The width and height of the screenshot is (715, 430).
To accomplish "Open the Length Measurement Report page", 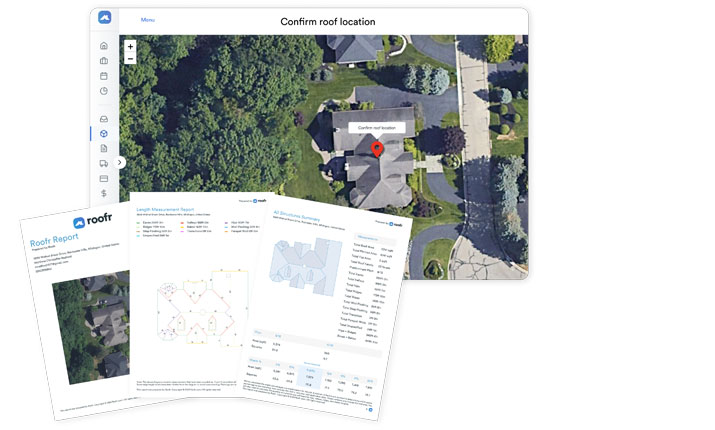I will pyautogui.click(x=190, y=290).
